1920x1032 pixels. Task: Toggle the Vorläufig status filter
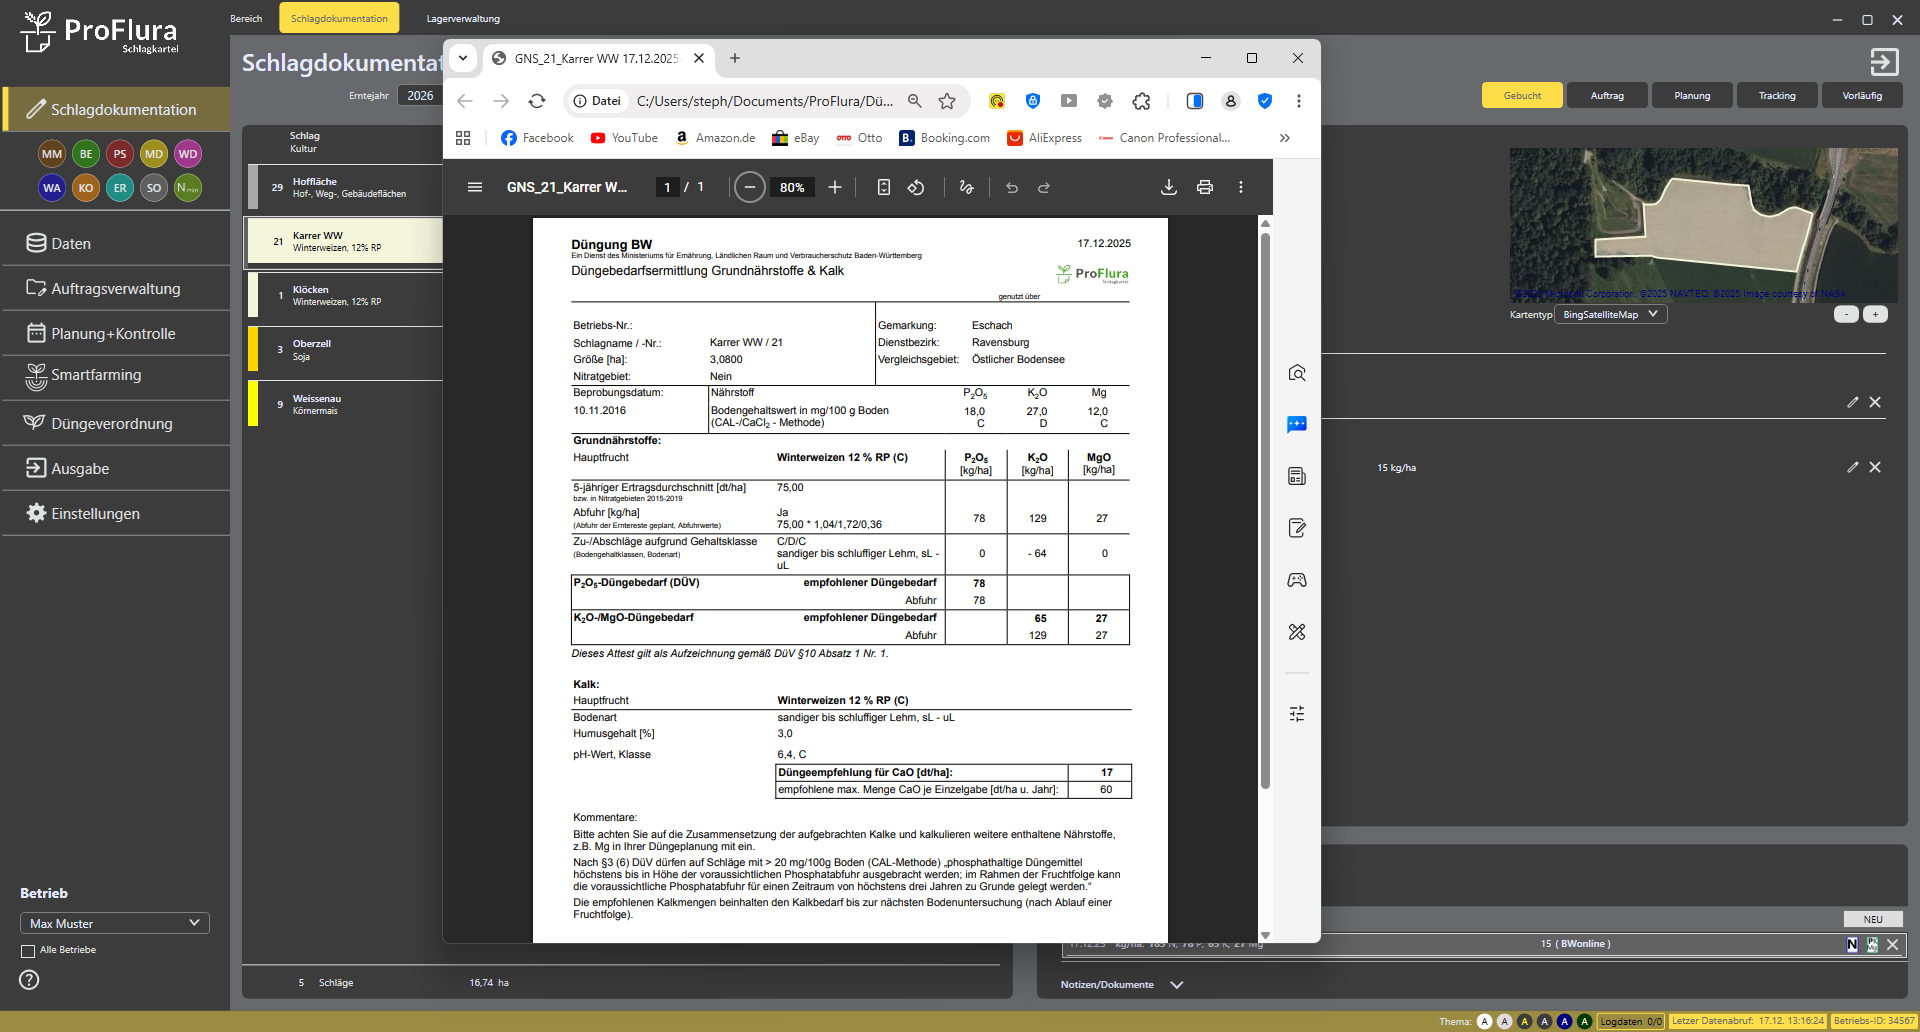point(1861,96)
